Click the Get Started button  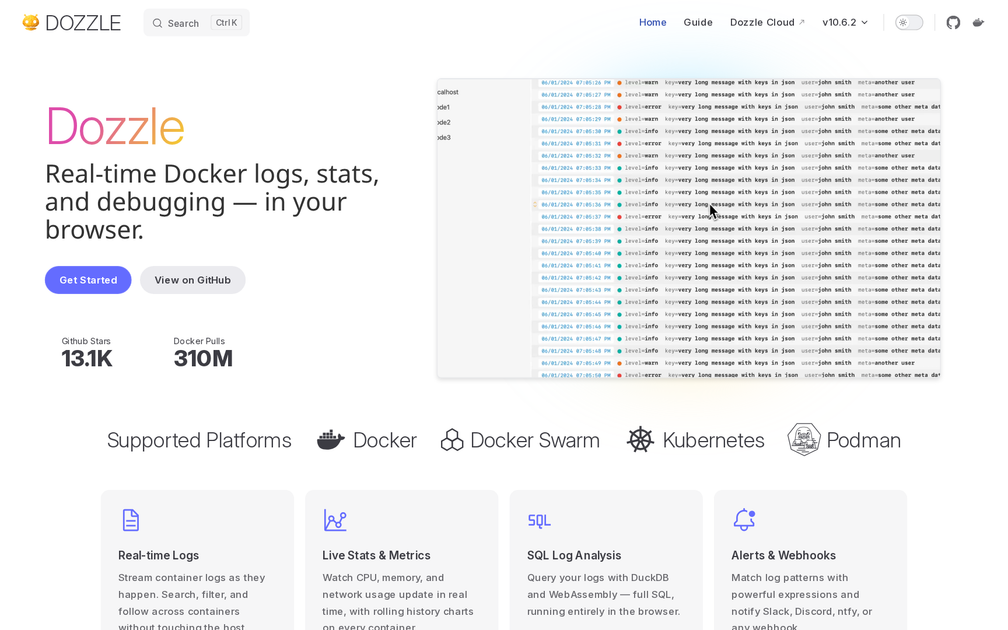[88, 280]
